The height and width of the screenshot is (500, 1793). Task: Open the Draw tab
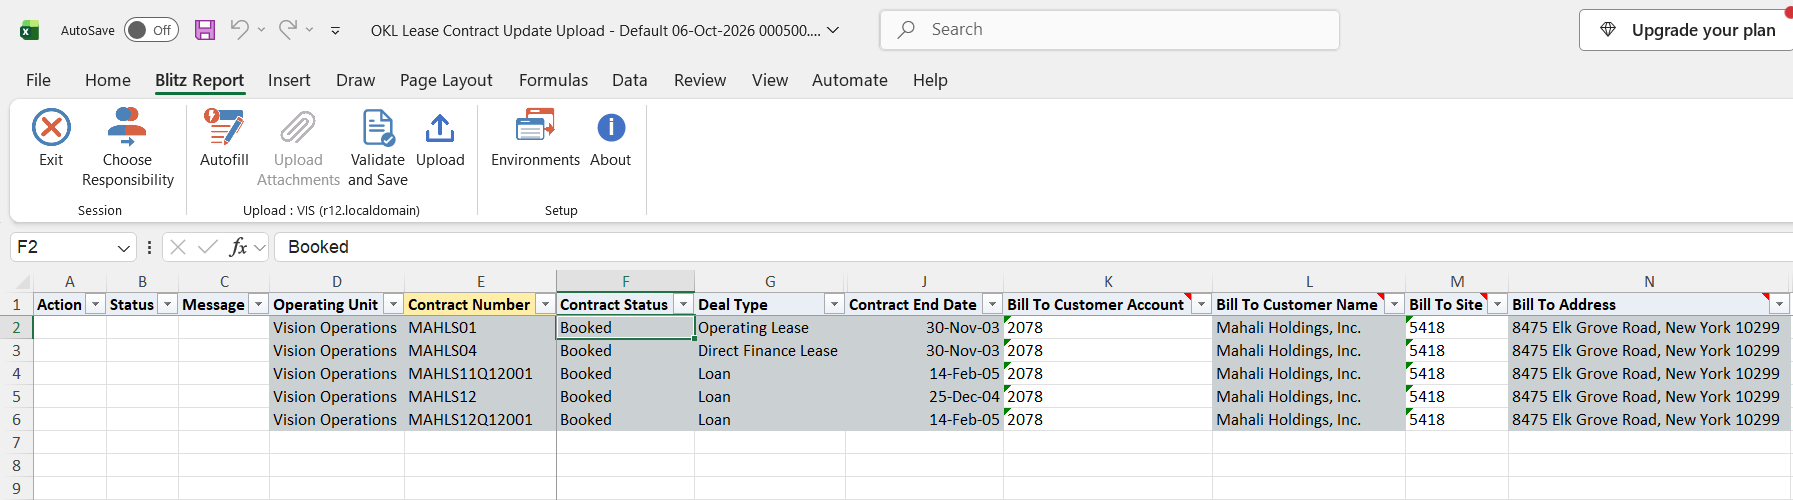coord(356,80)
